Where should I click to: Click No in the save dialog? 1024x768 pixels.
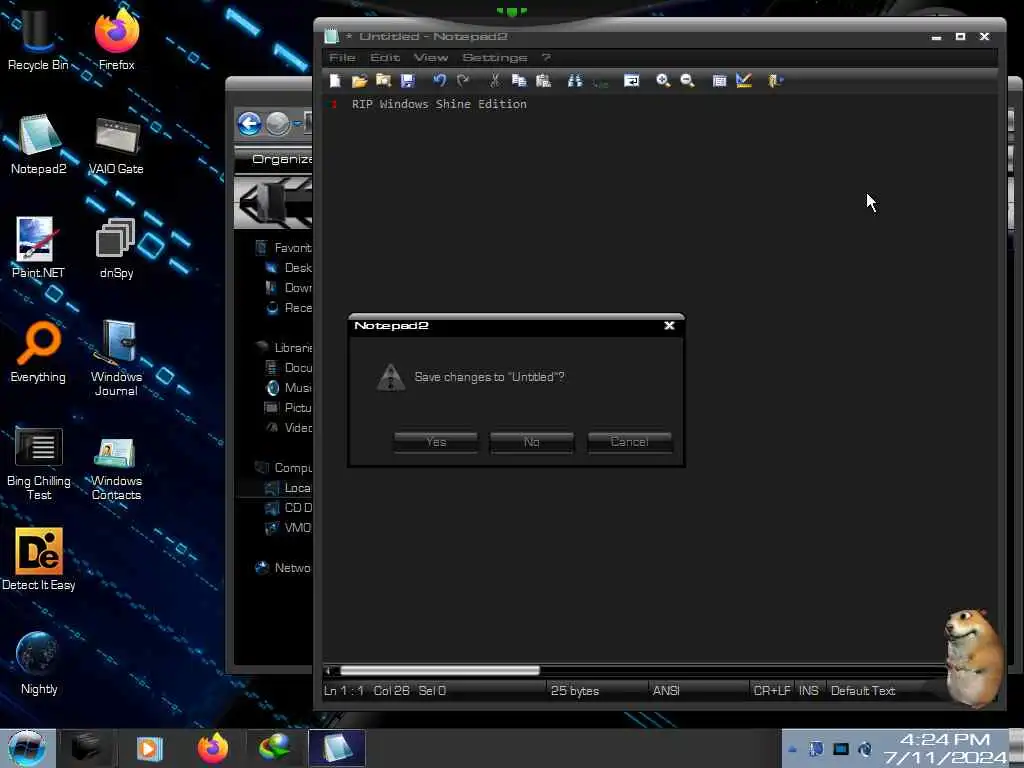pyautogui.click(x=532, y=442)
